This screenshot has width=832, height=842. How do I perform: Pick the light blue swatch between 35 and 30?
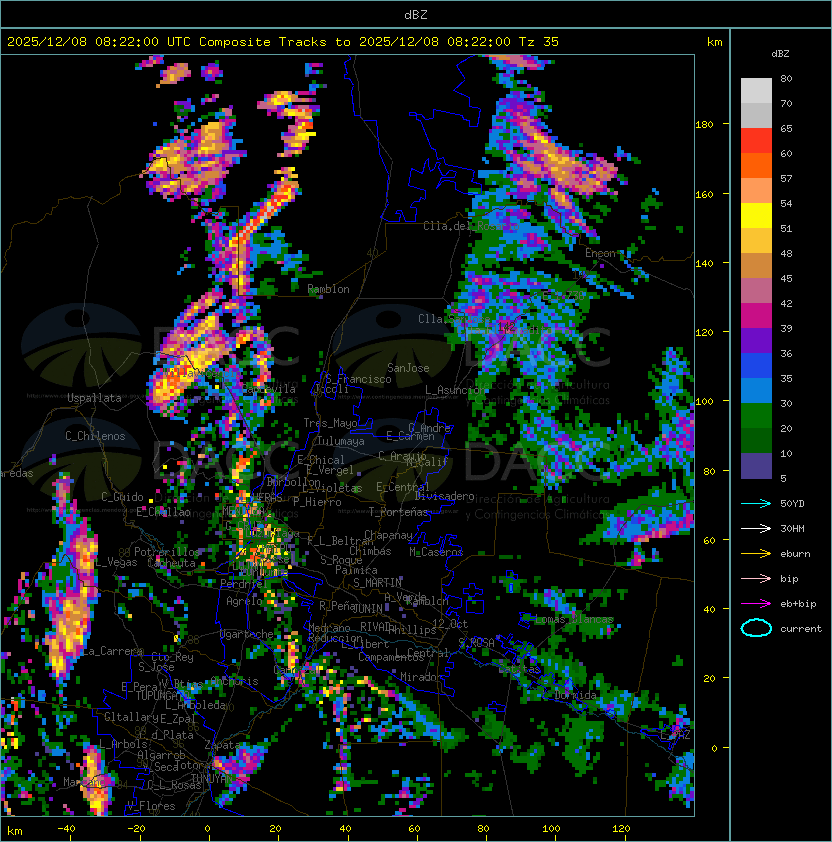coord(756,390)
